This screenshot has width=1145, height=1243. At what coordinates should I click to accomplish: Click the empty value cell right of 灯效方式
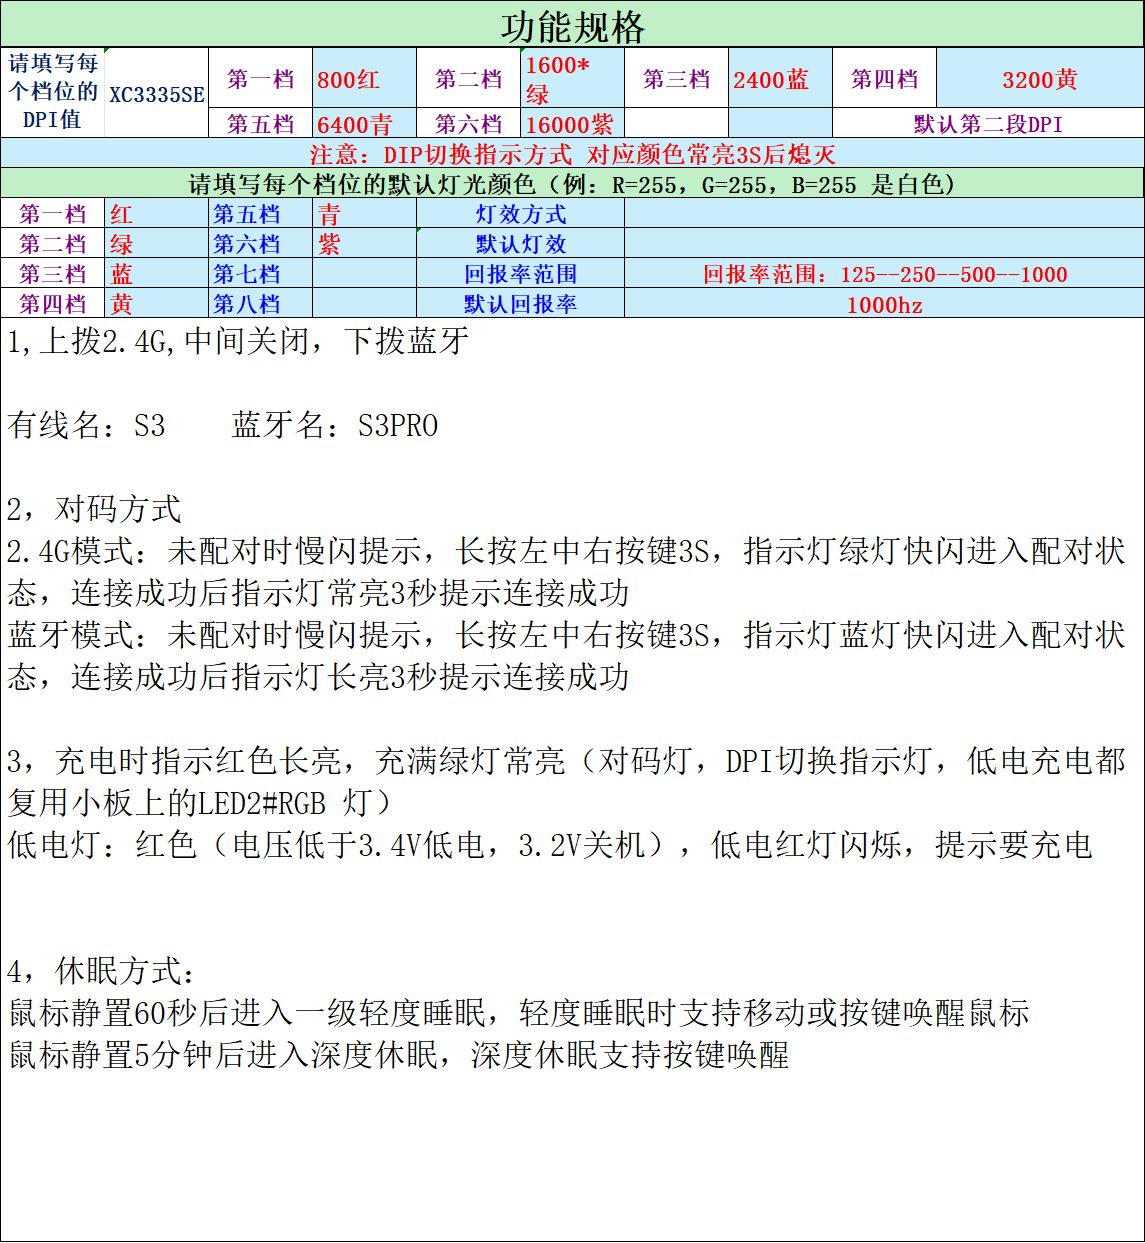[x=884, y=213]
